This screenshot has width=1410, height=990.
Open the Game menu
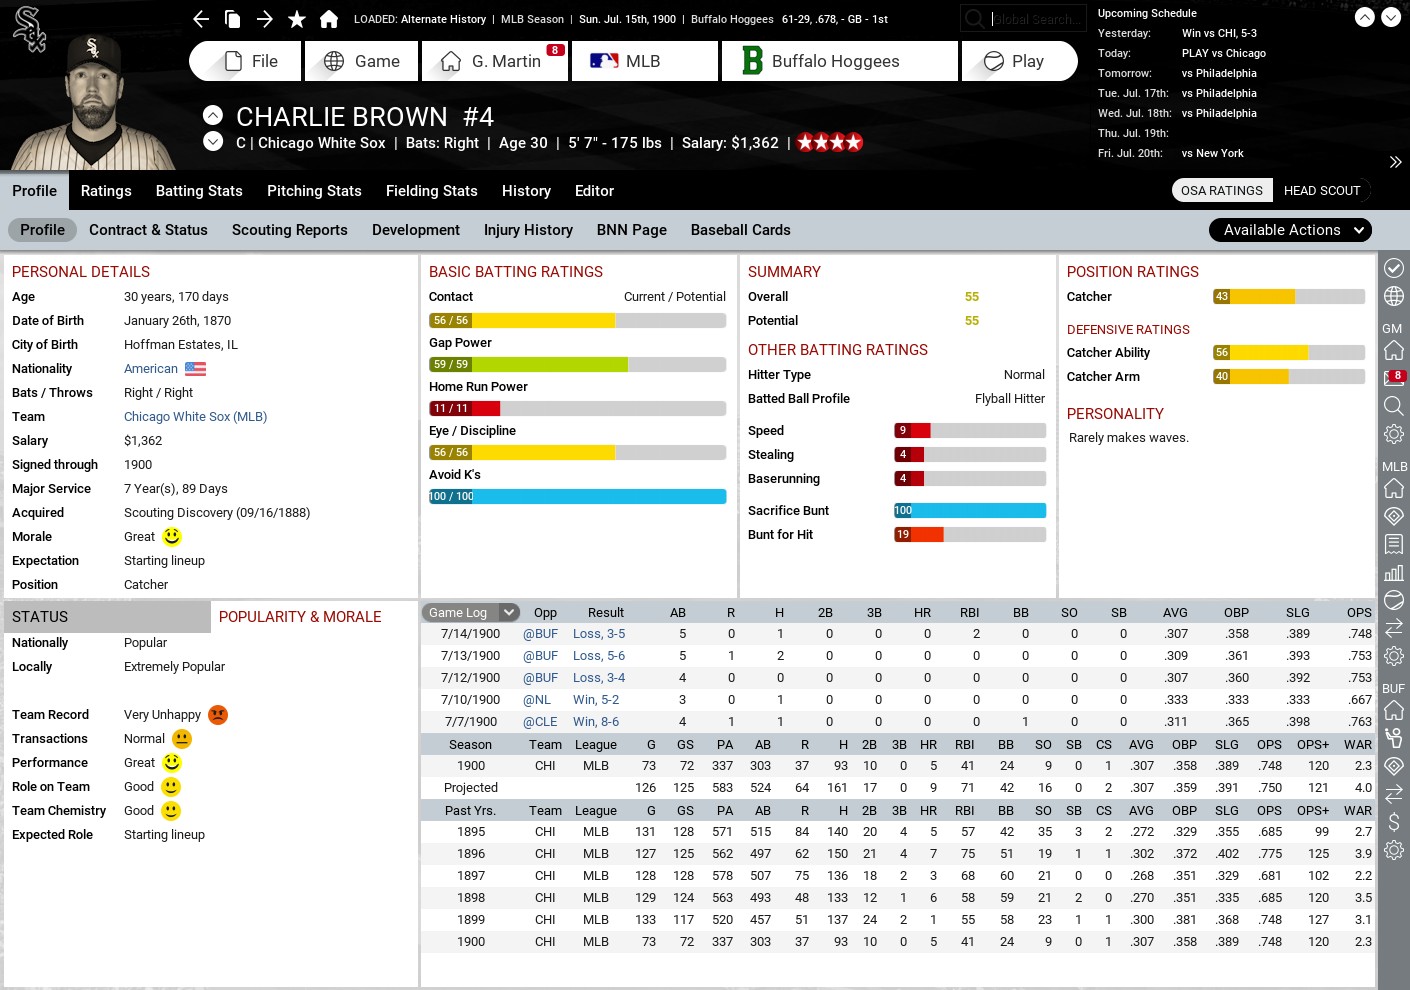pos(363,61)
